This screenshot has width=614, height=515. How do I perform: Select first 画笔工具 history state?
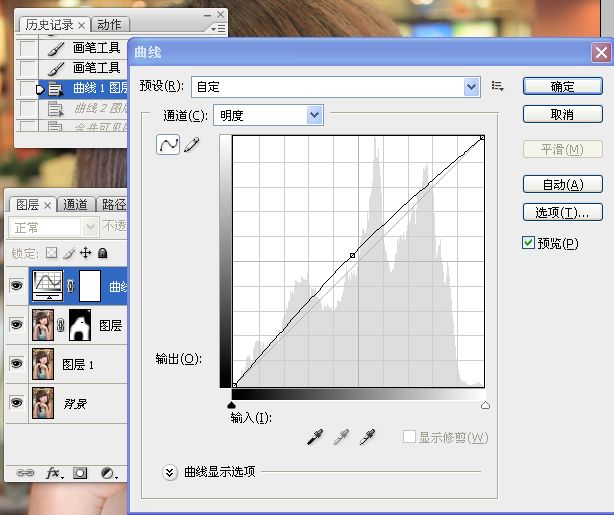pos(83,48)
